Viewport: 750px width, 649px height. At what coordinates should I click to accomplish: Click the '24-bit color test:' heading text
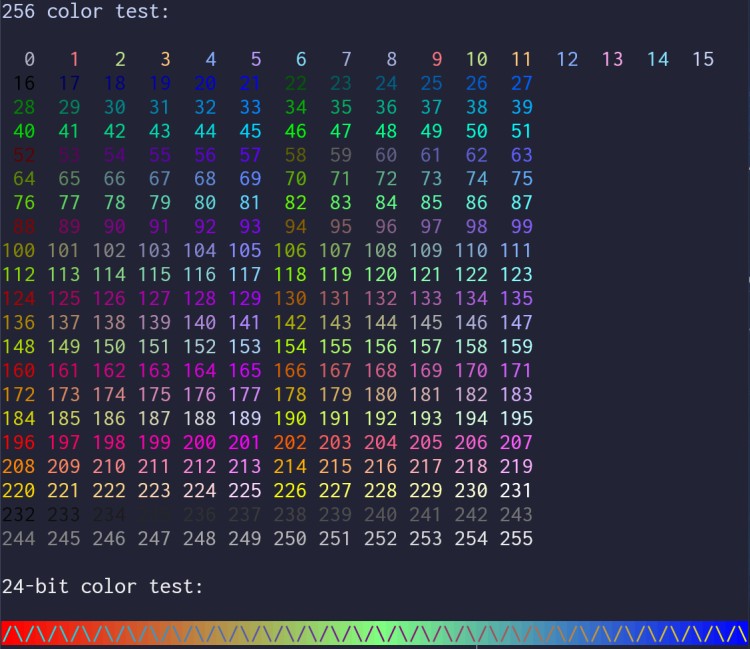coord(102,586)
